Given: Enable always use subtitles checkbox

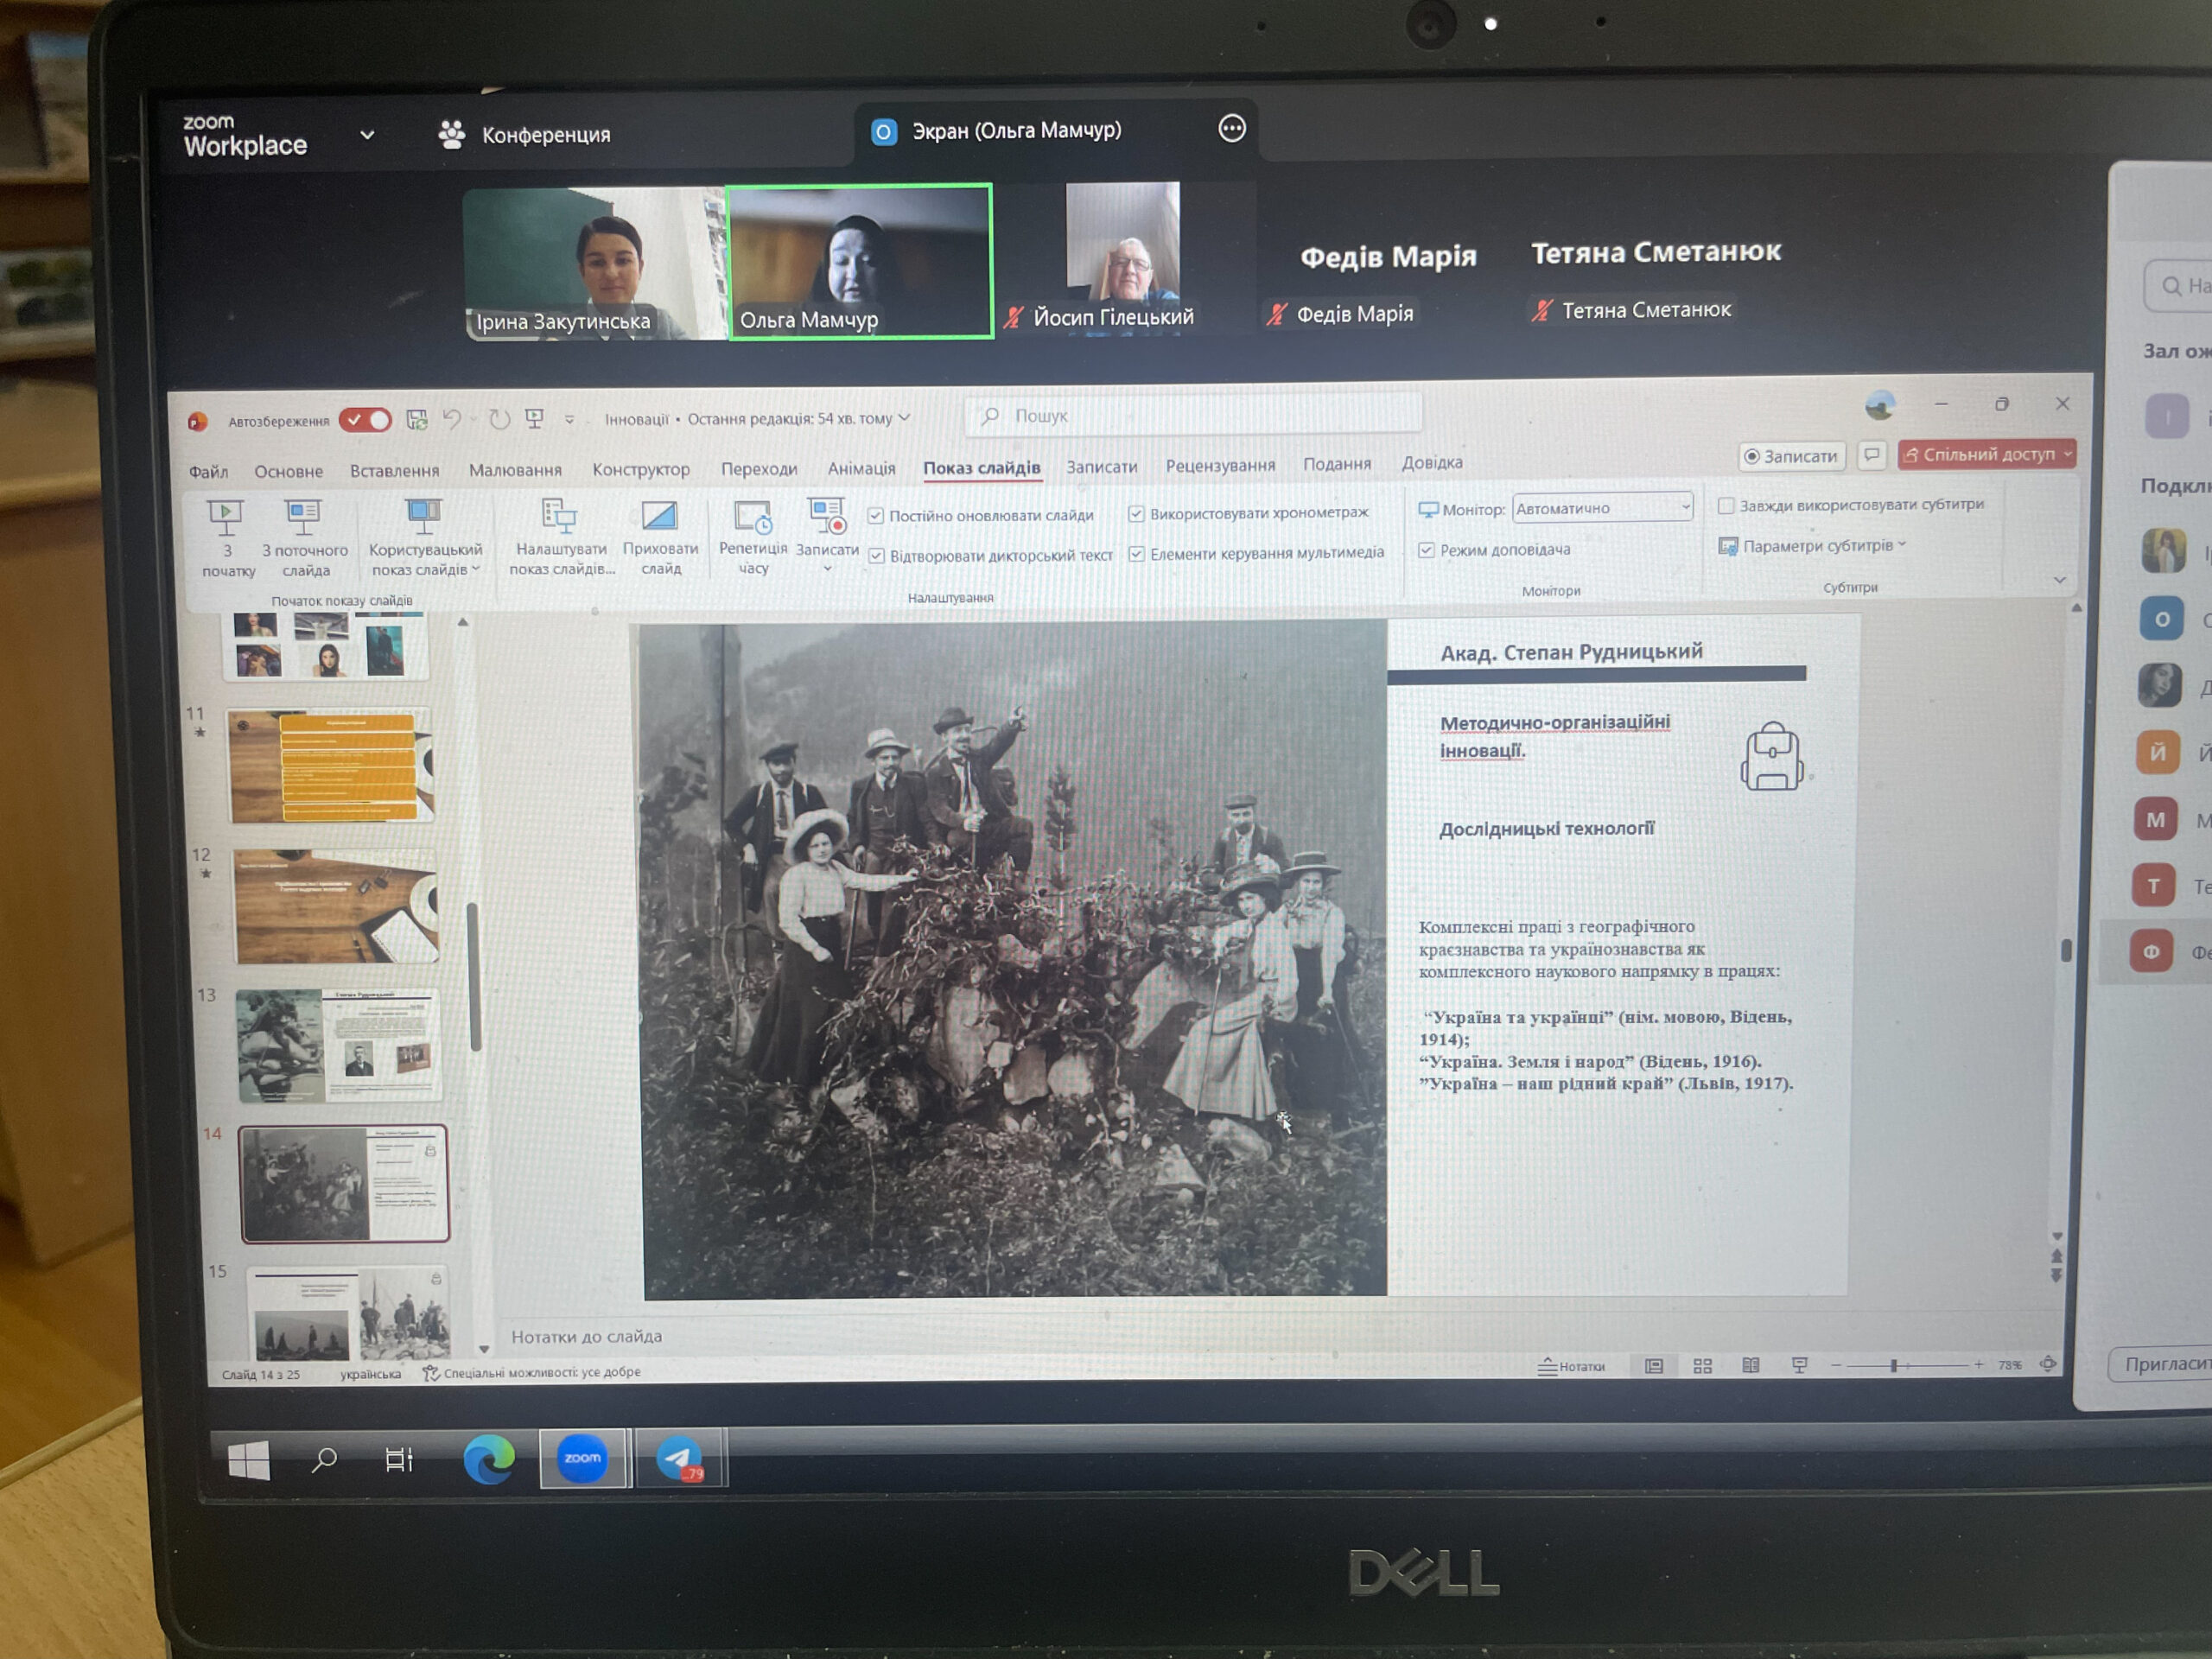Looking at the screenshot, I should click(x=1726, y=506).
